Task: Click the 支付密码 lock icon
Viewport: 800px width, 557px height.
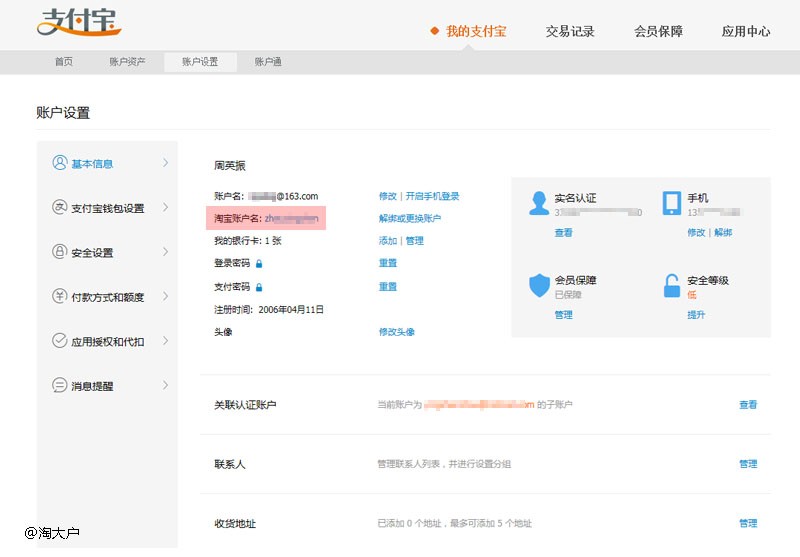Action: tap(259, 287)
